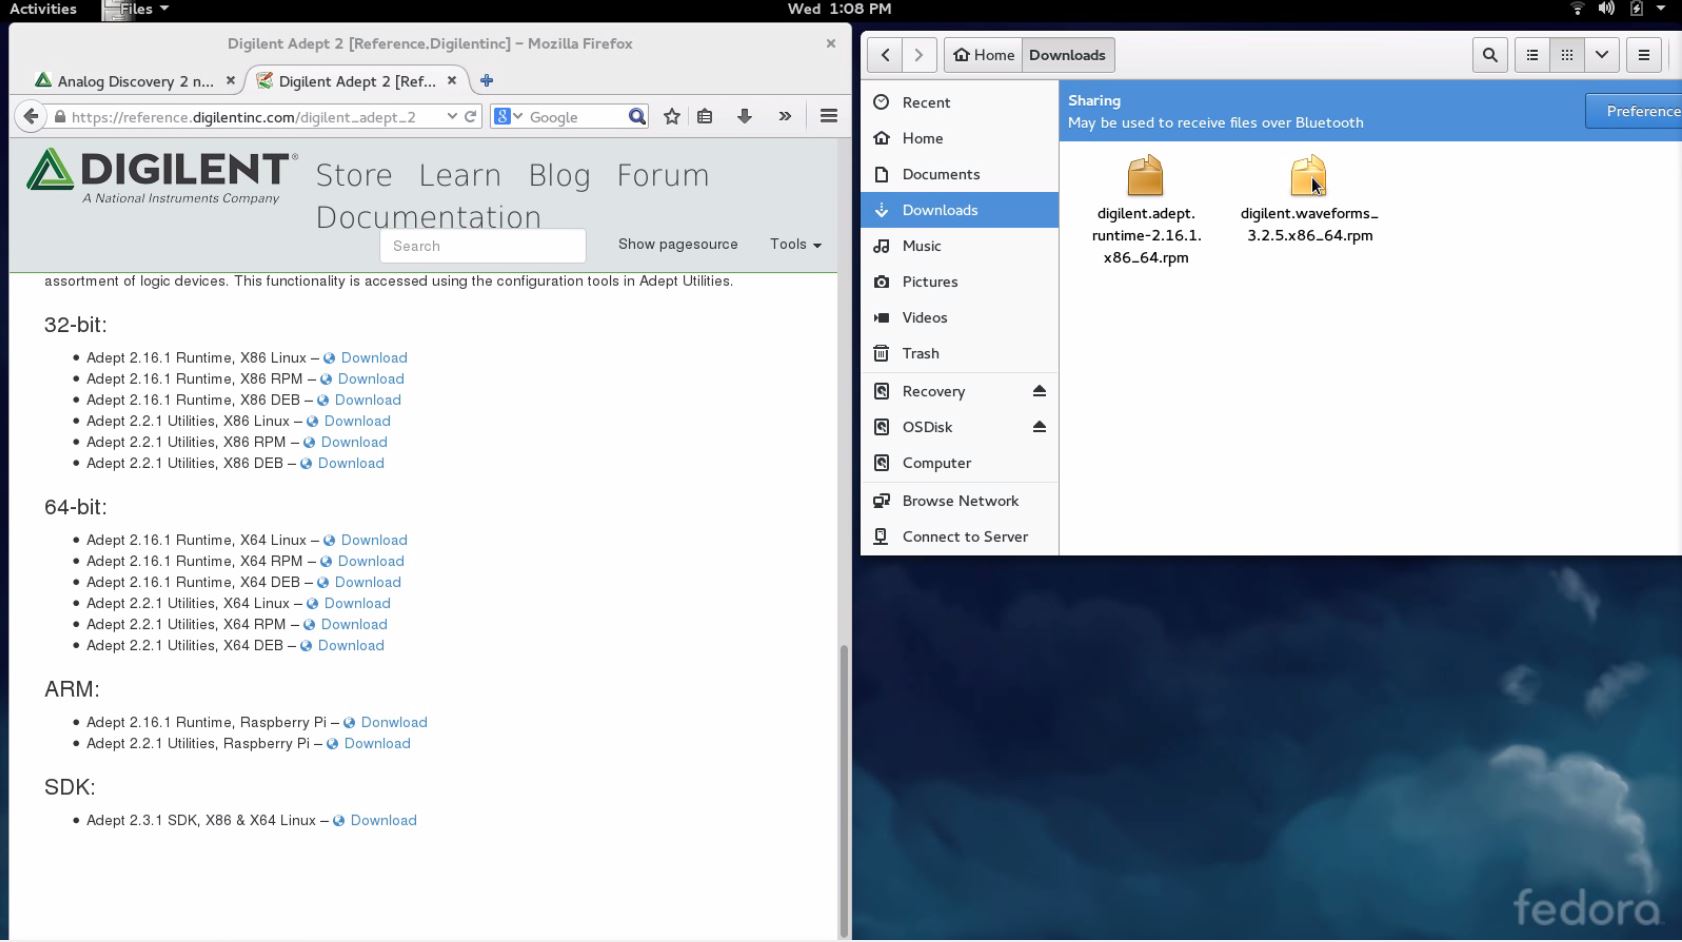The width and height of the screenshot is (1682, 942).
Task: Eject the Recovery volume
Action: [x=1039, y=391]
